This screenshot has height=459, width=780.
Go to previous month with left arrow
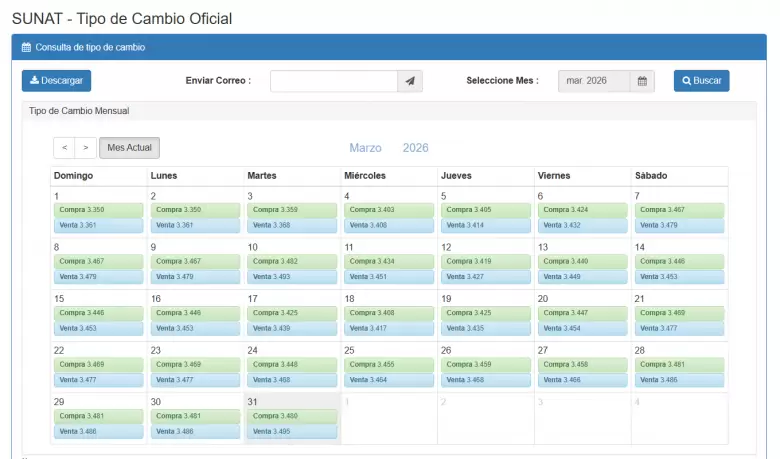pos(64,148)
